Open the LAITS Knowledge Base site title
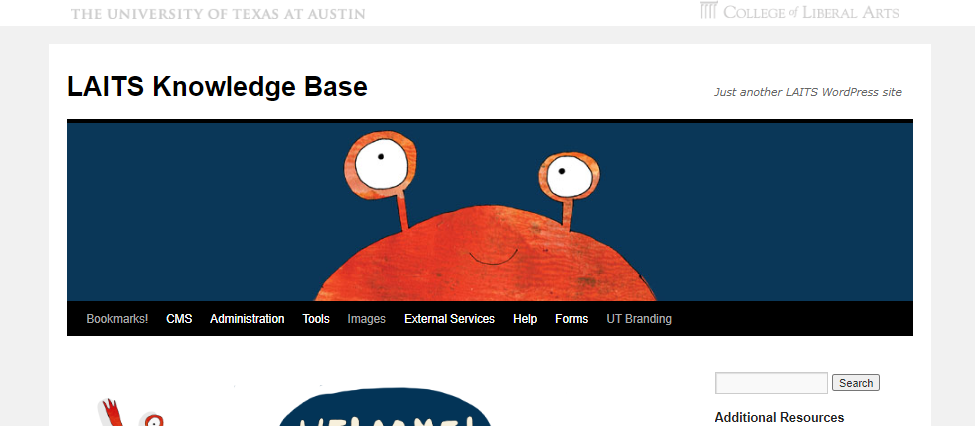Image resolution: width=975 pixels, height=426 pixels. click(217, 86)
